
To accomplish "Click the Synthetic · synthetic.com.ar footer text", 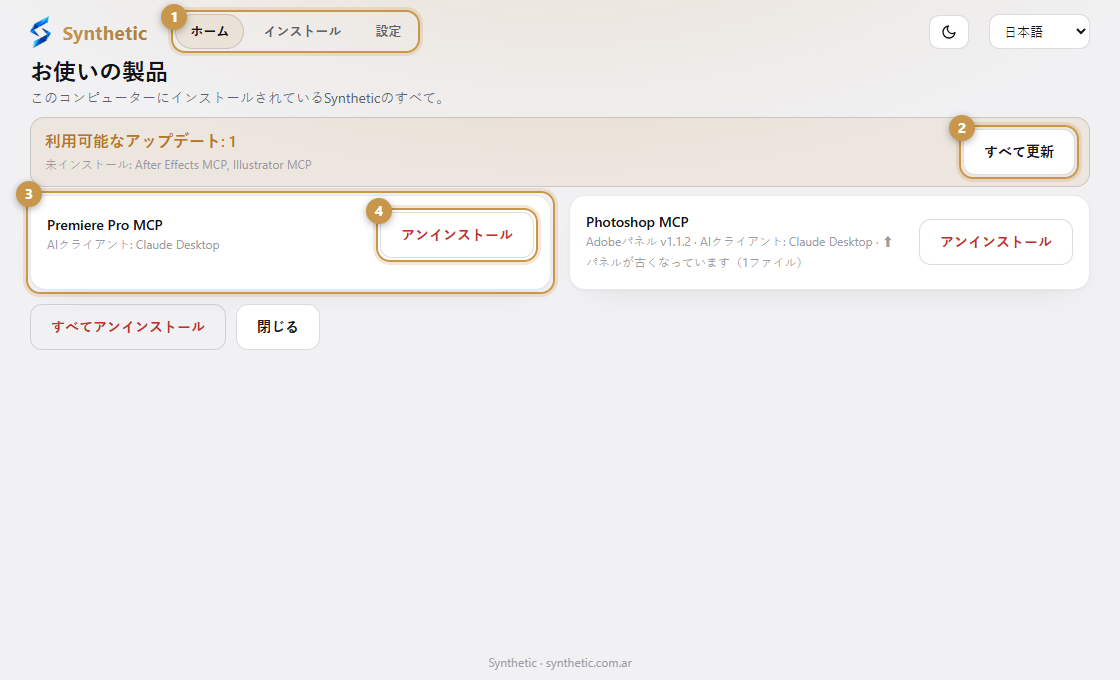I will pos(560,663).
